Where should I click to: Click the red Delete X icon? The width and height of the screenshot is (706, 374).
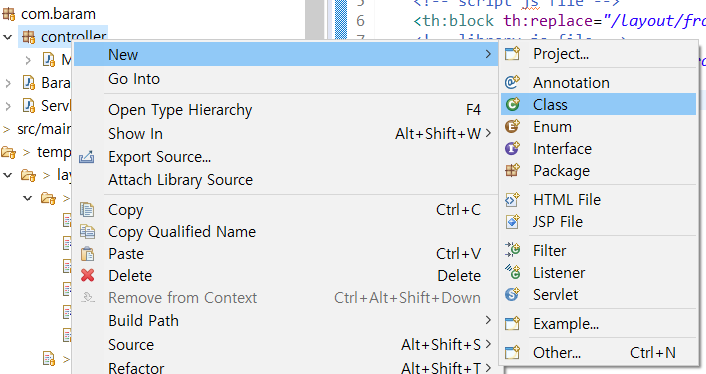[x=87, y=275]
